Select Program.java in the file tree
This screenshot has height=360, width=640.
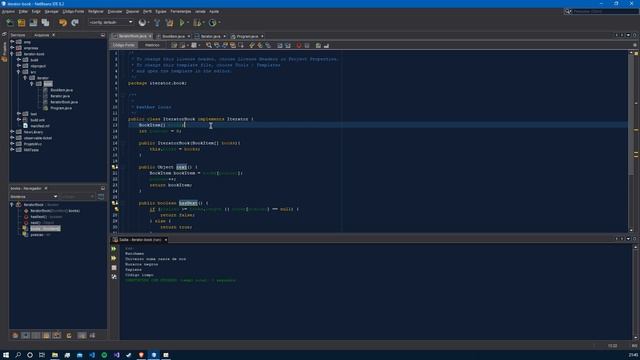(61, 108)
